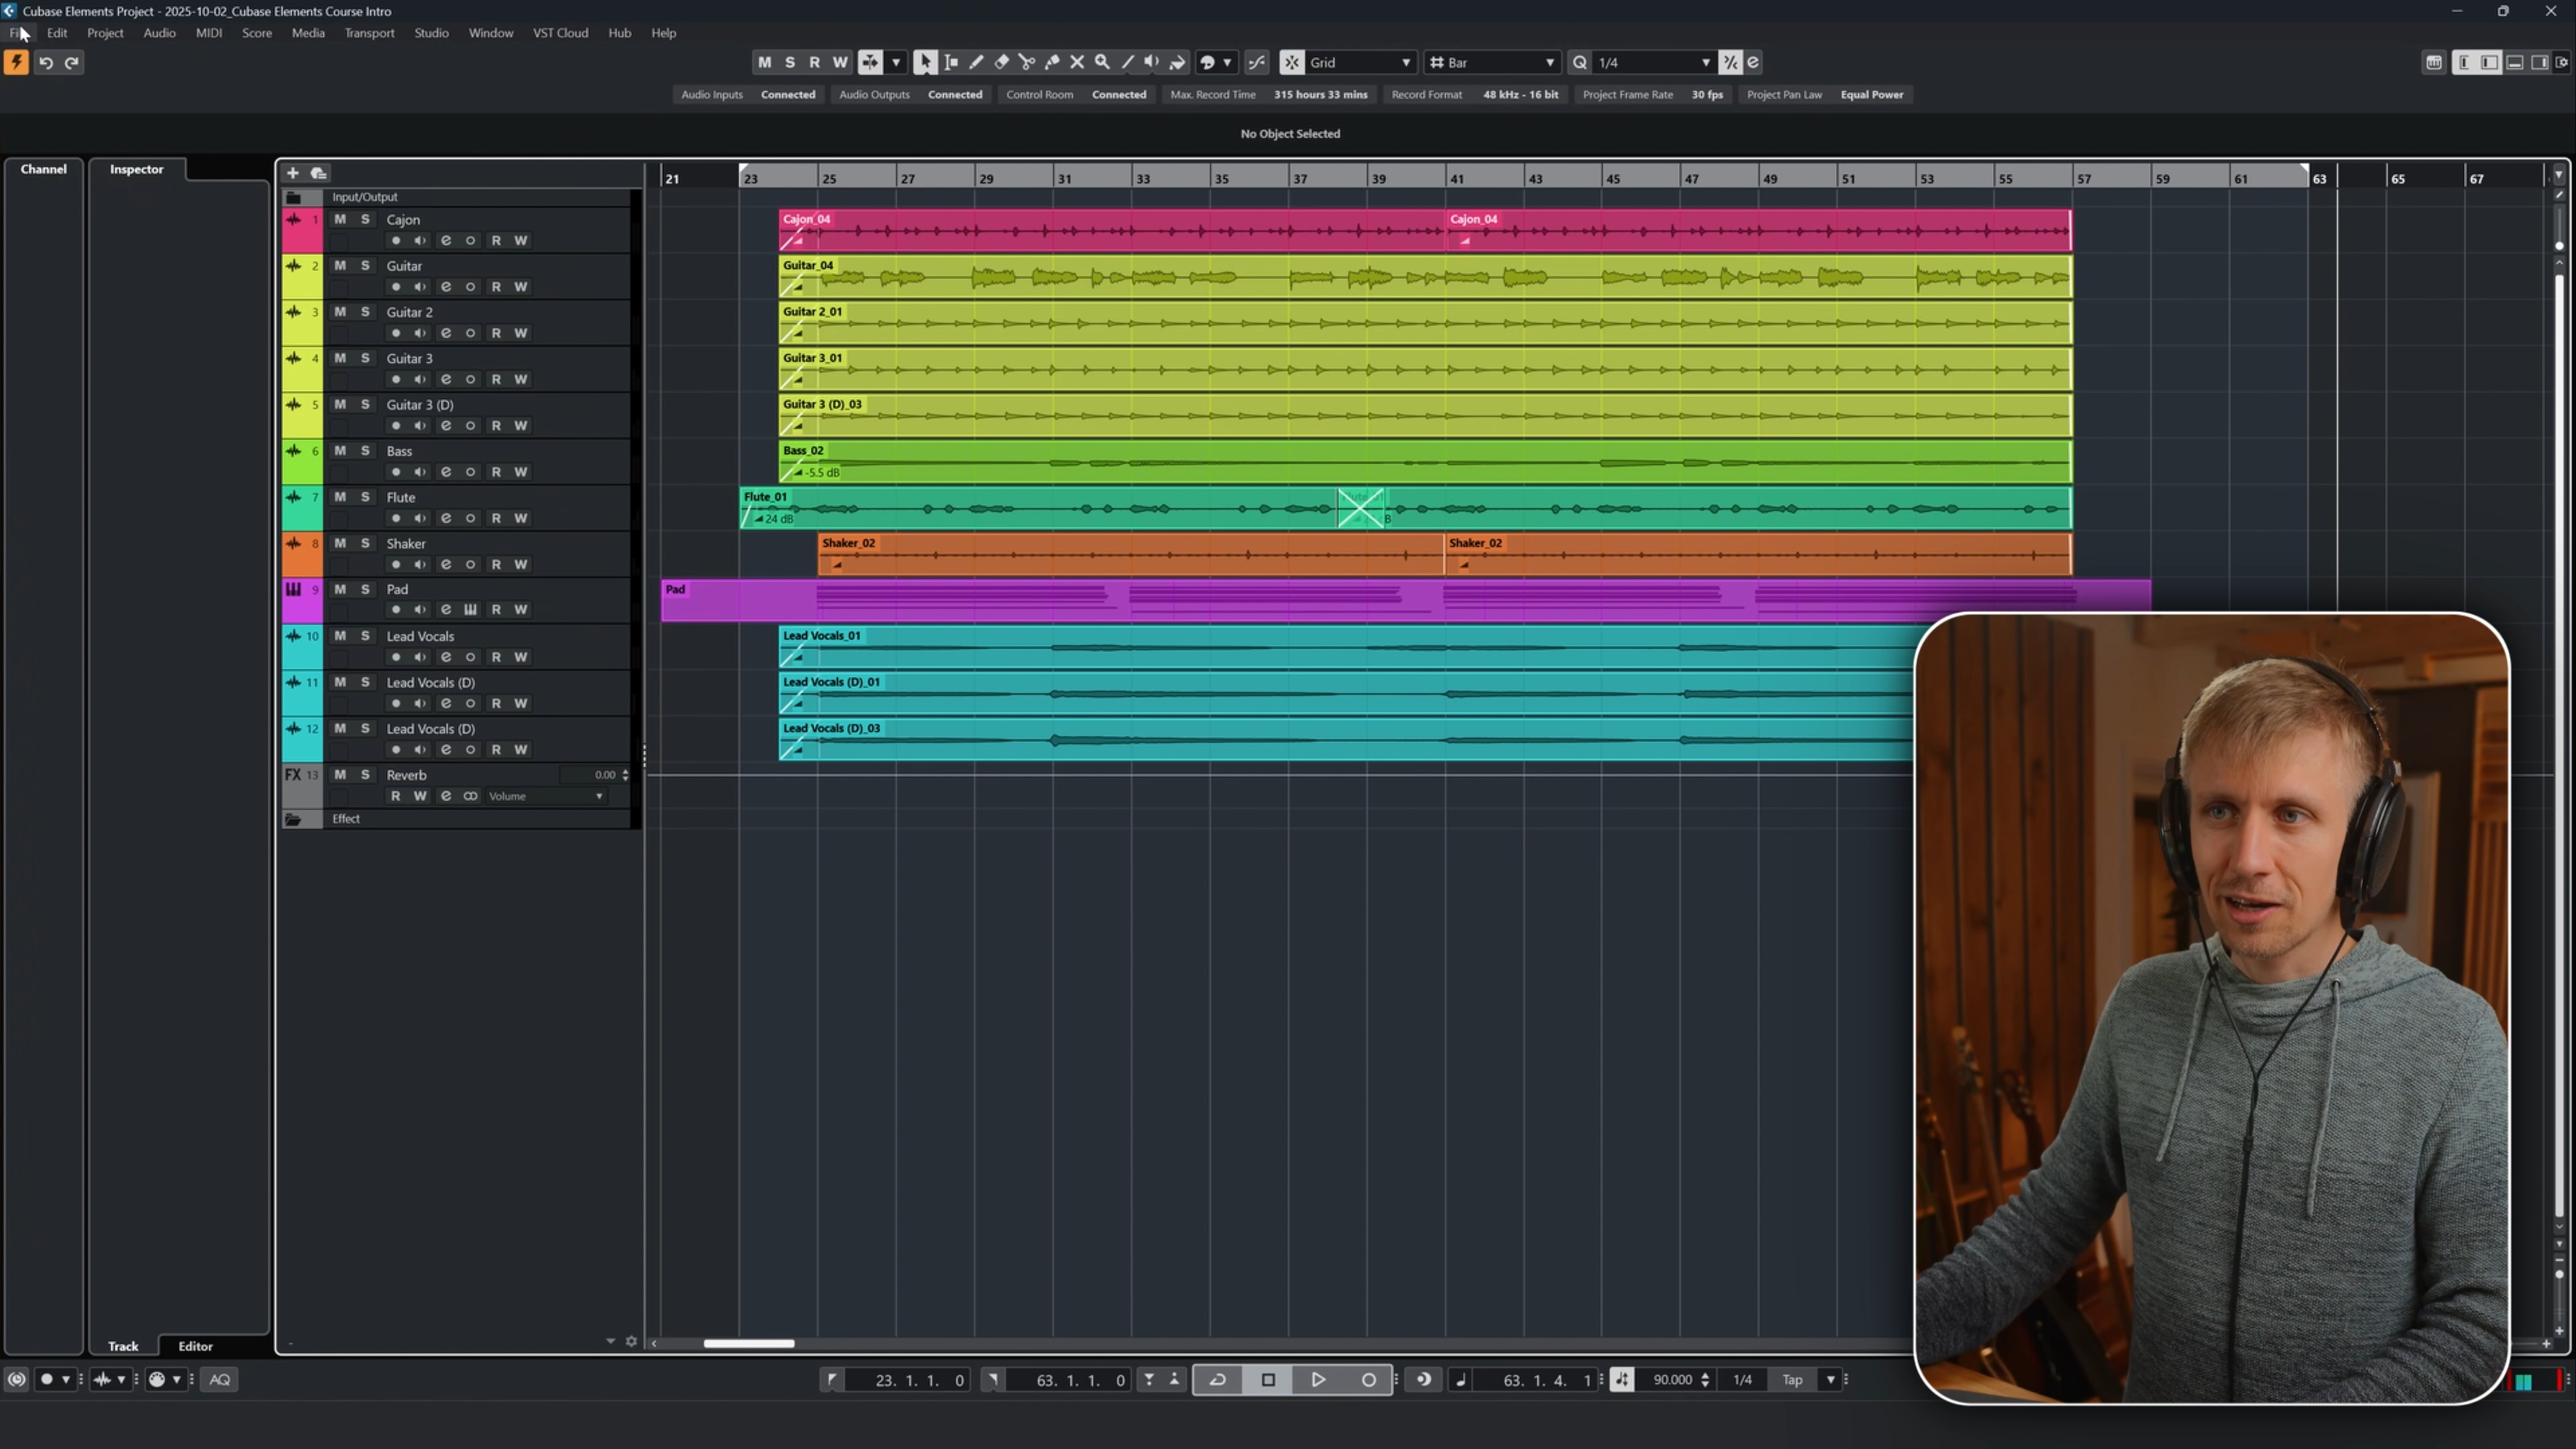Select the Mute X tool
The height and width of the screenshot is (1449, 2576).
click(x=1077, y=62)
